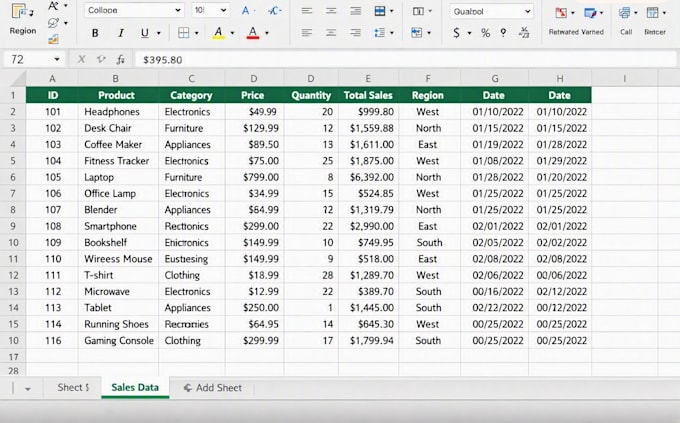680x423 pixels.
Task: Select row 2 header
Action: [x=13, y=111]
